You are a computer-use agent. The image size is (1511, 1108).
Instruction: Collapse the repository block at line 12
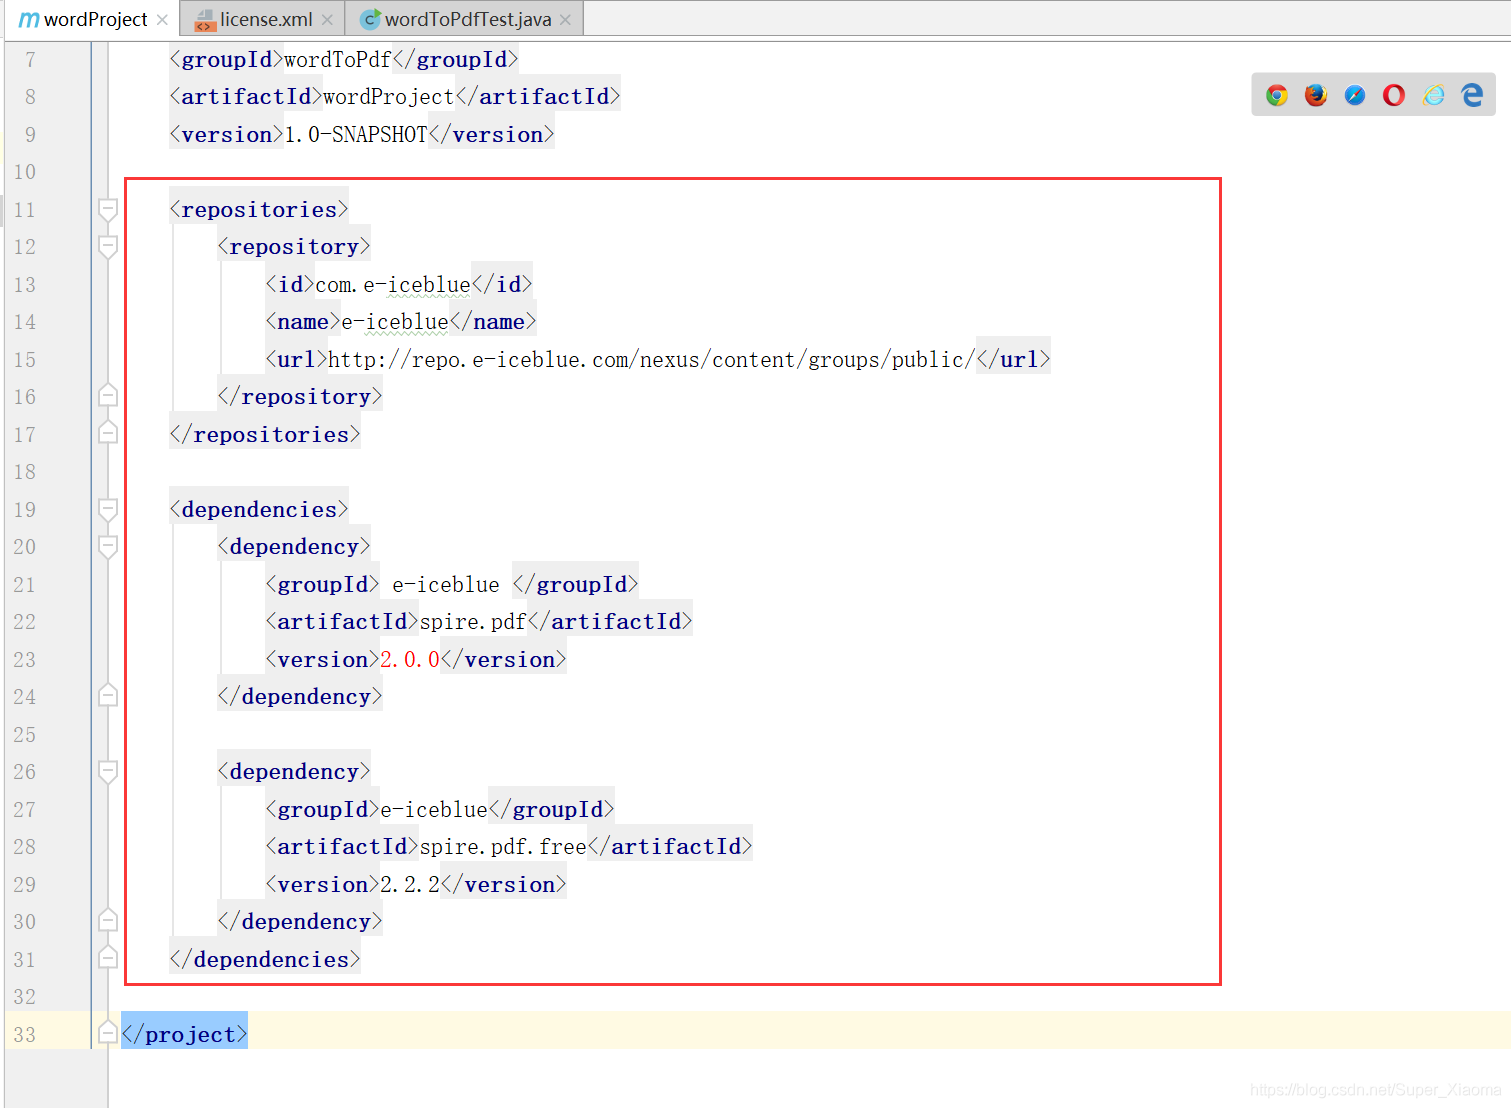tap(108, 247)
